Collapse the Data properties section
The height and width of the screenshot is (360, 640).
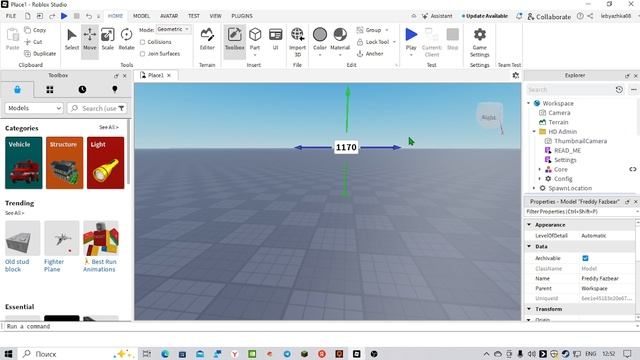tap(529, 246)
